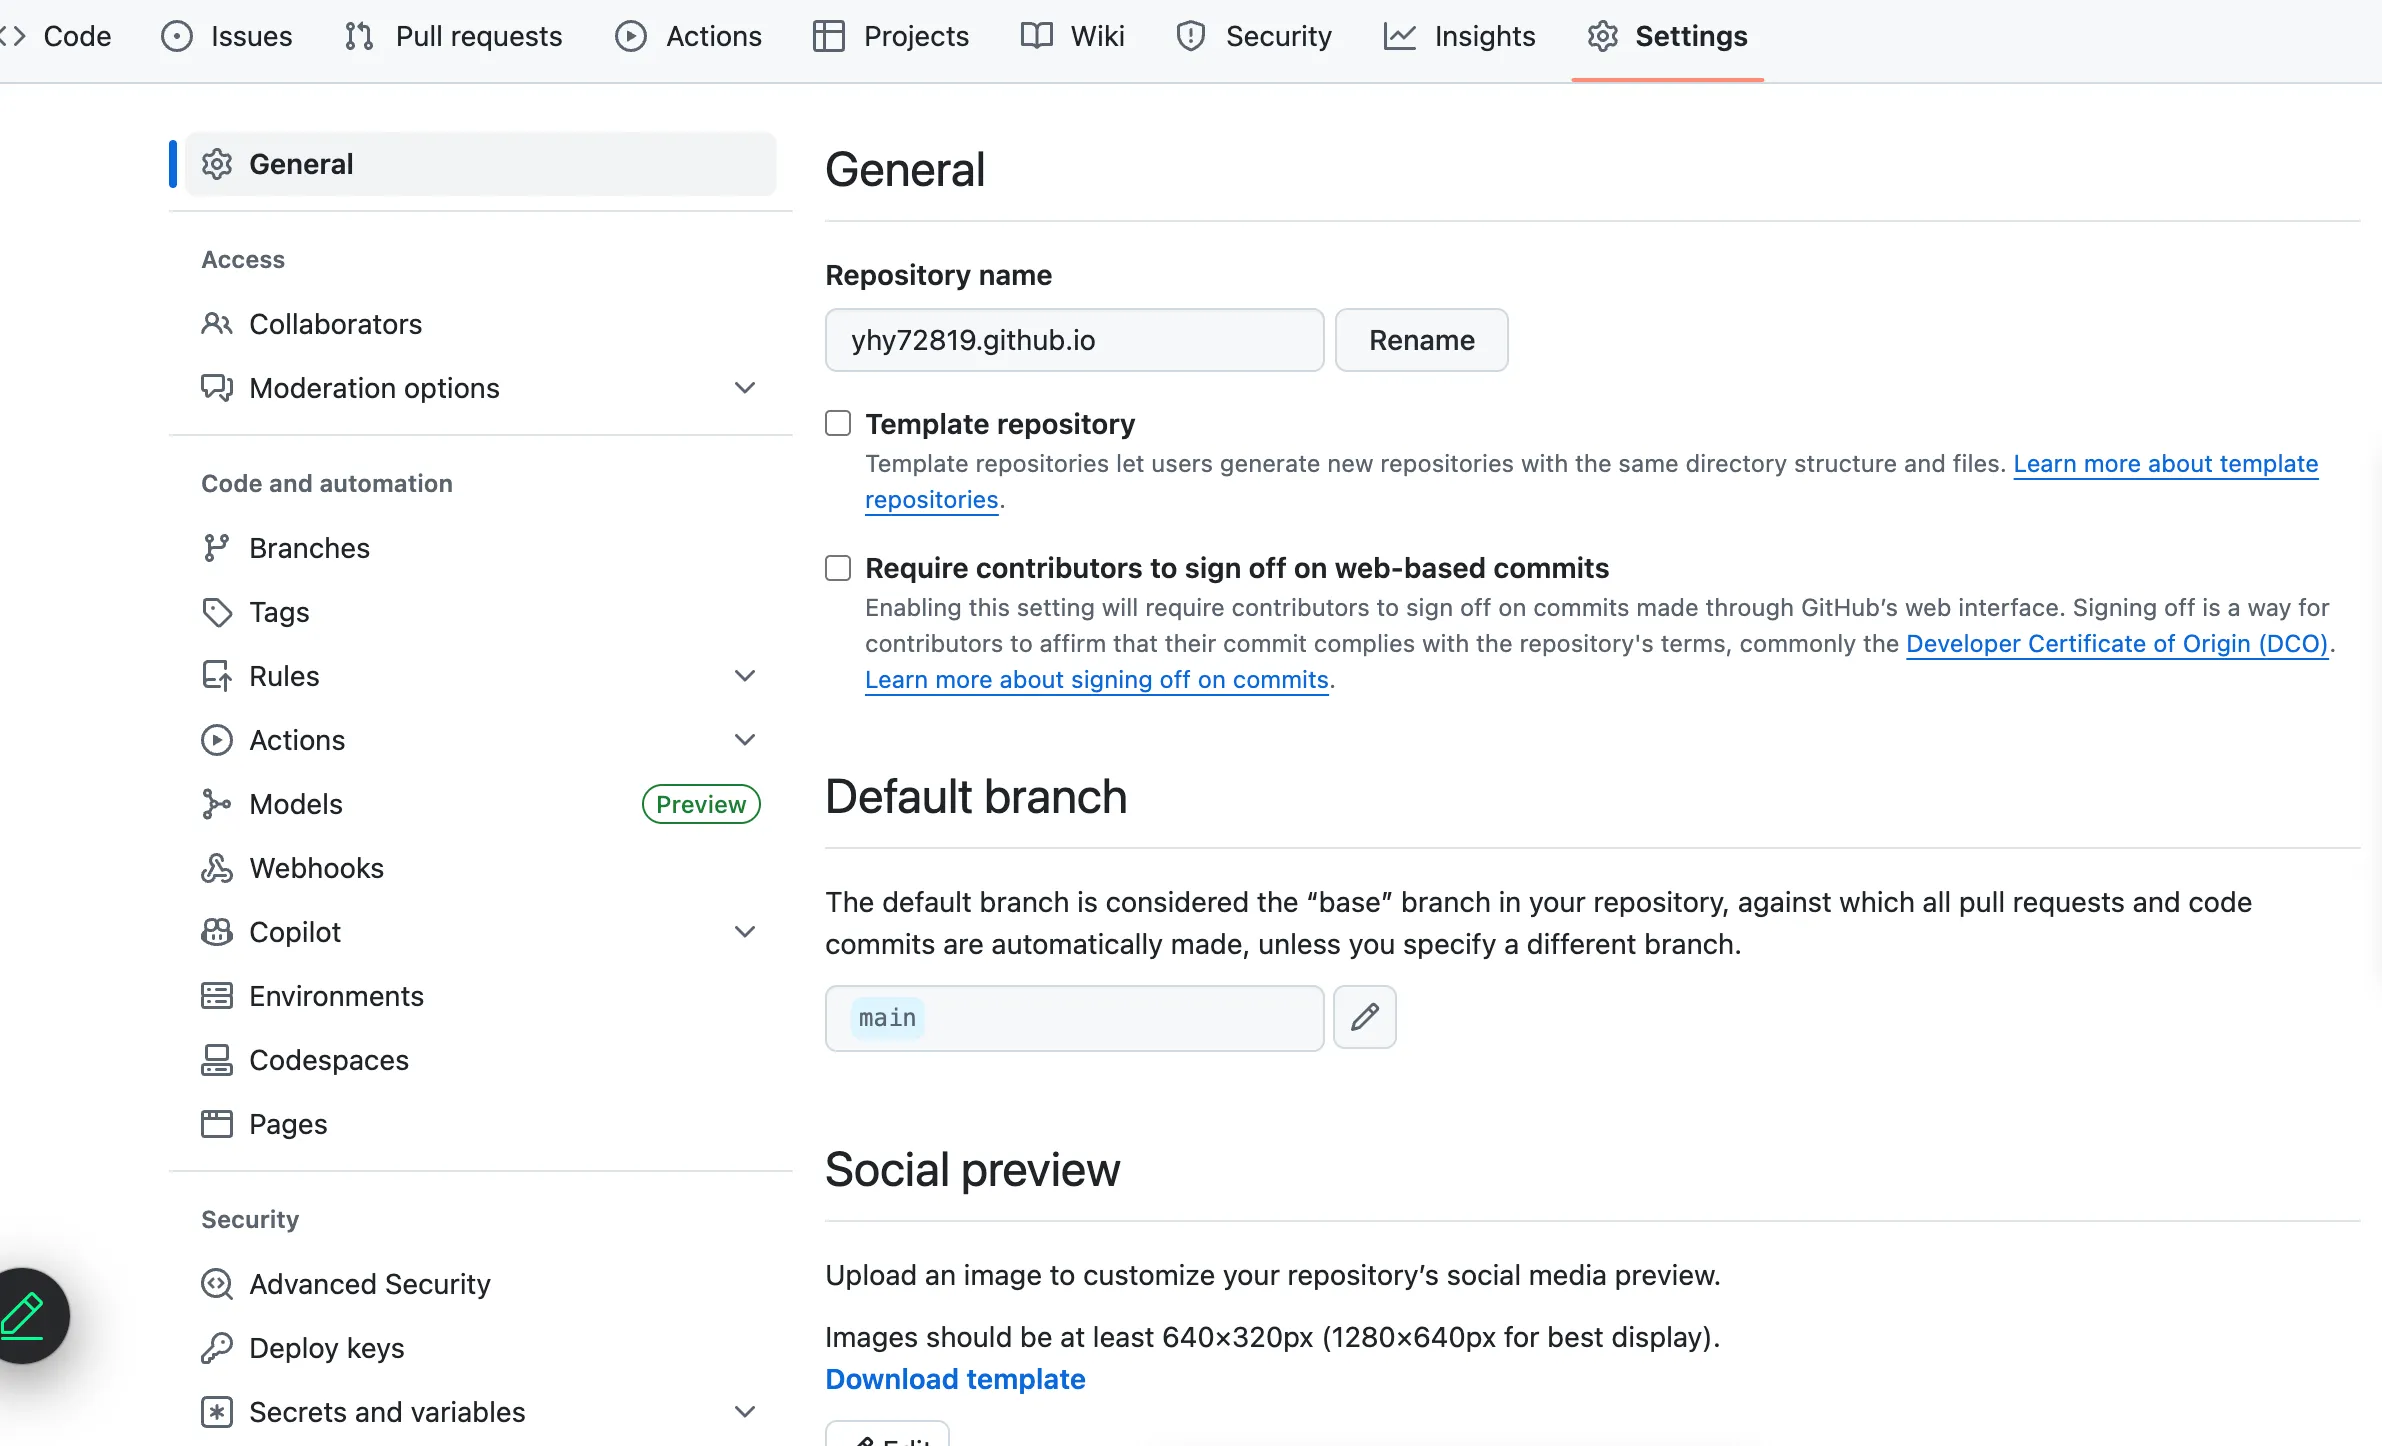Enable the Template repository checkbox

[x=838, y=423]
